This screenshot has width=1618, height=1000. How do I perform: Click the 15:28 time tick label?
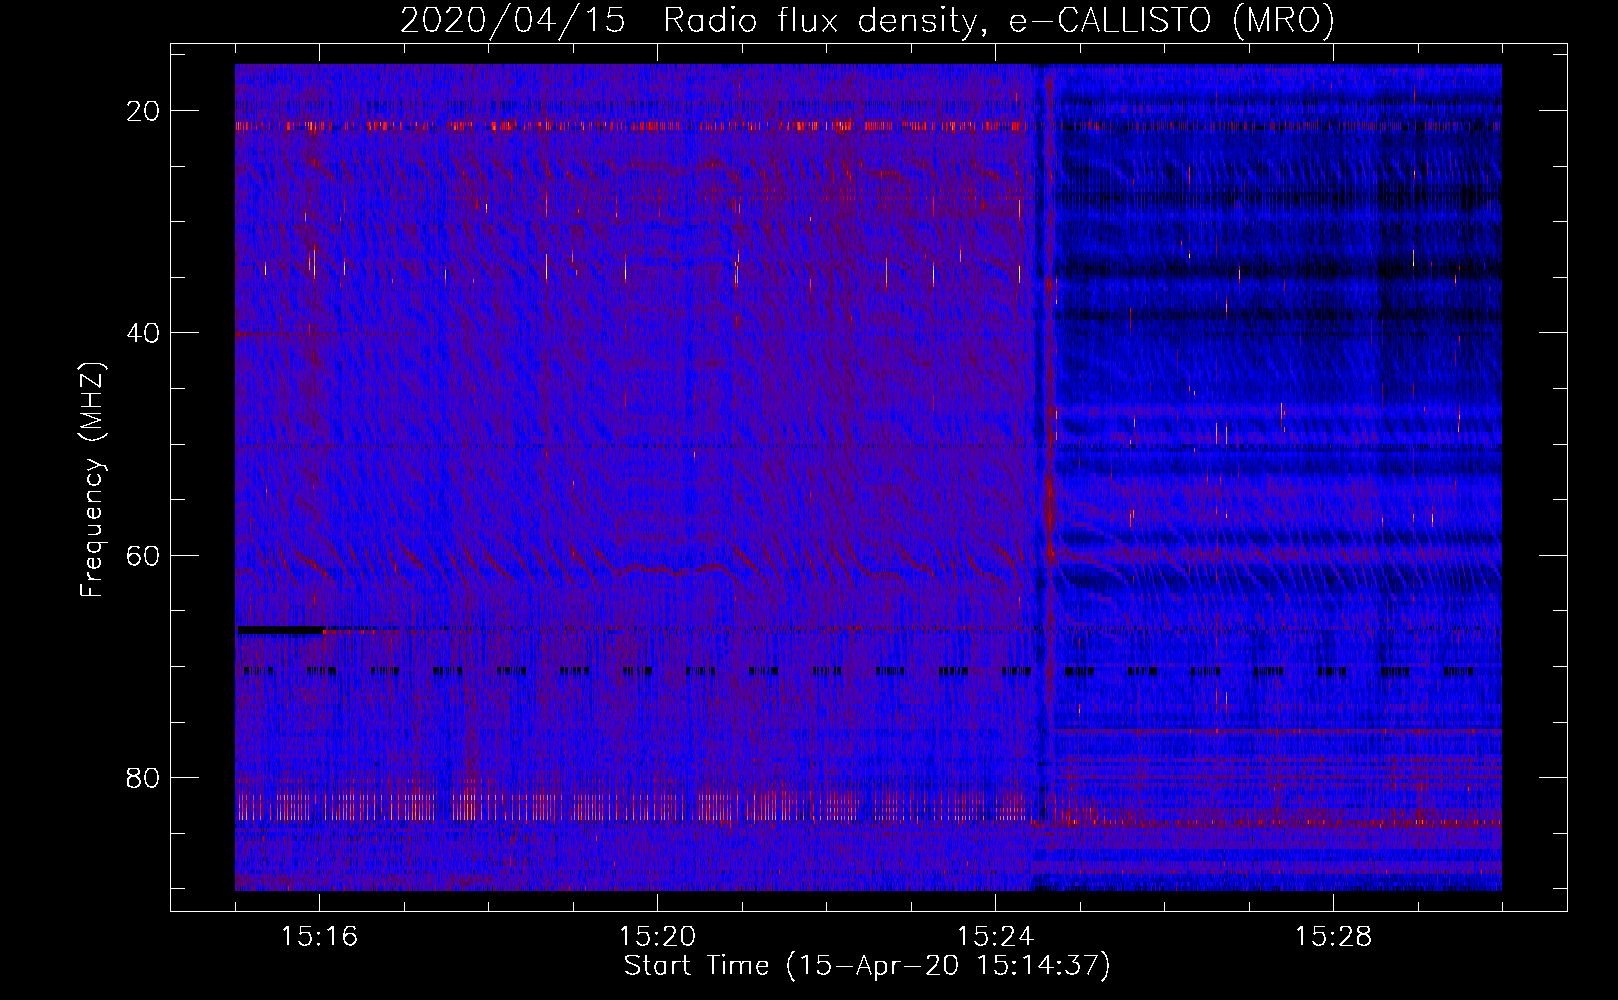point(1333,937)
